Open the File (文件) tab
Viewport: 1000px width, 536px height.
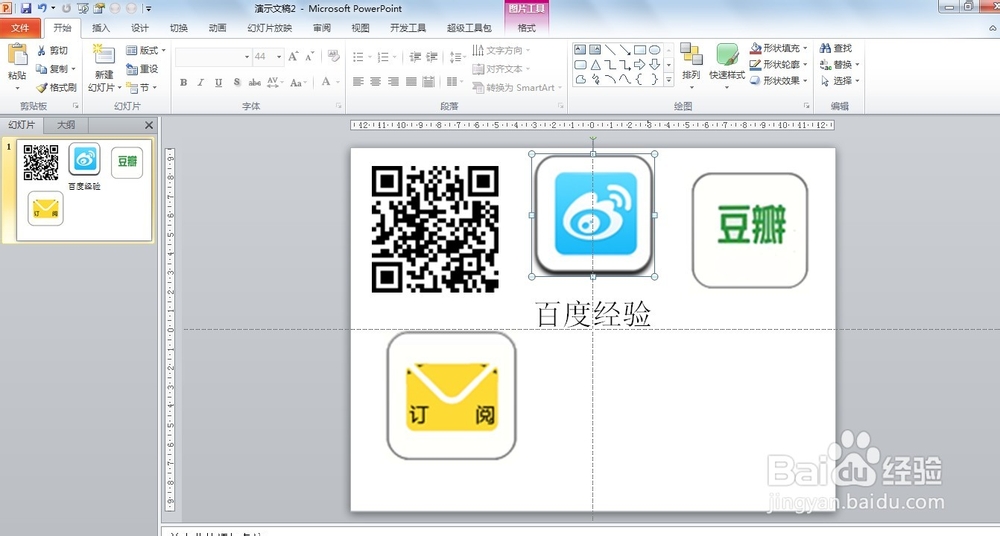click(x=20, y=27)
